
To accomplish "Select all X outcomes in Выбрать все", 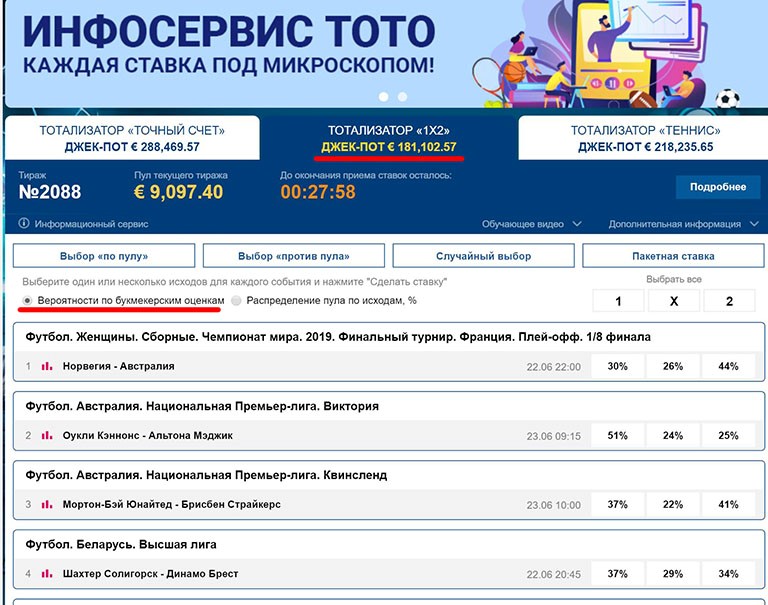I will click(x=673, y=302).
